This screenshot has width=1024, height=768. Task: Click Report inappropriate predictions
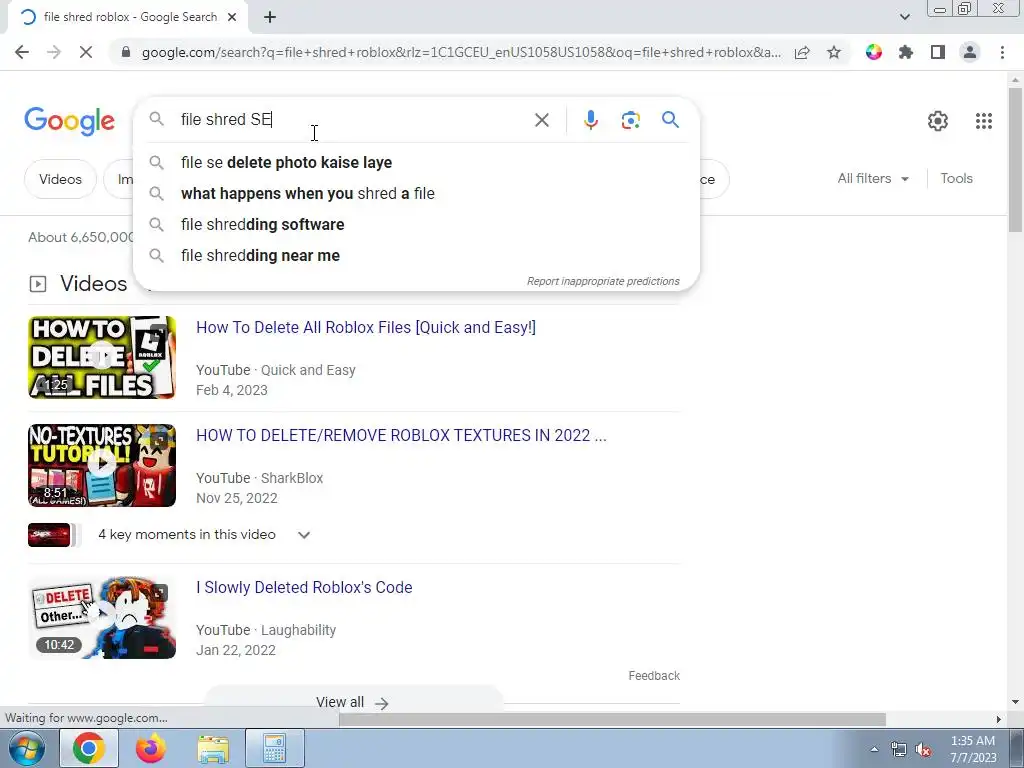[603, 281]
